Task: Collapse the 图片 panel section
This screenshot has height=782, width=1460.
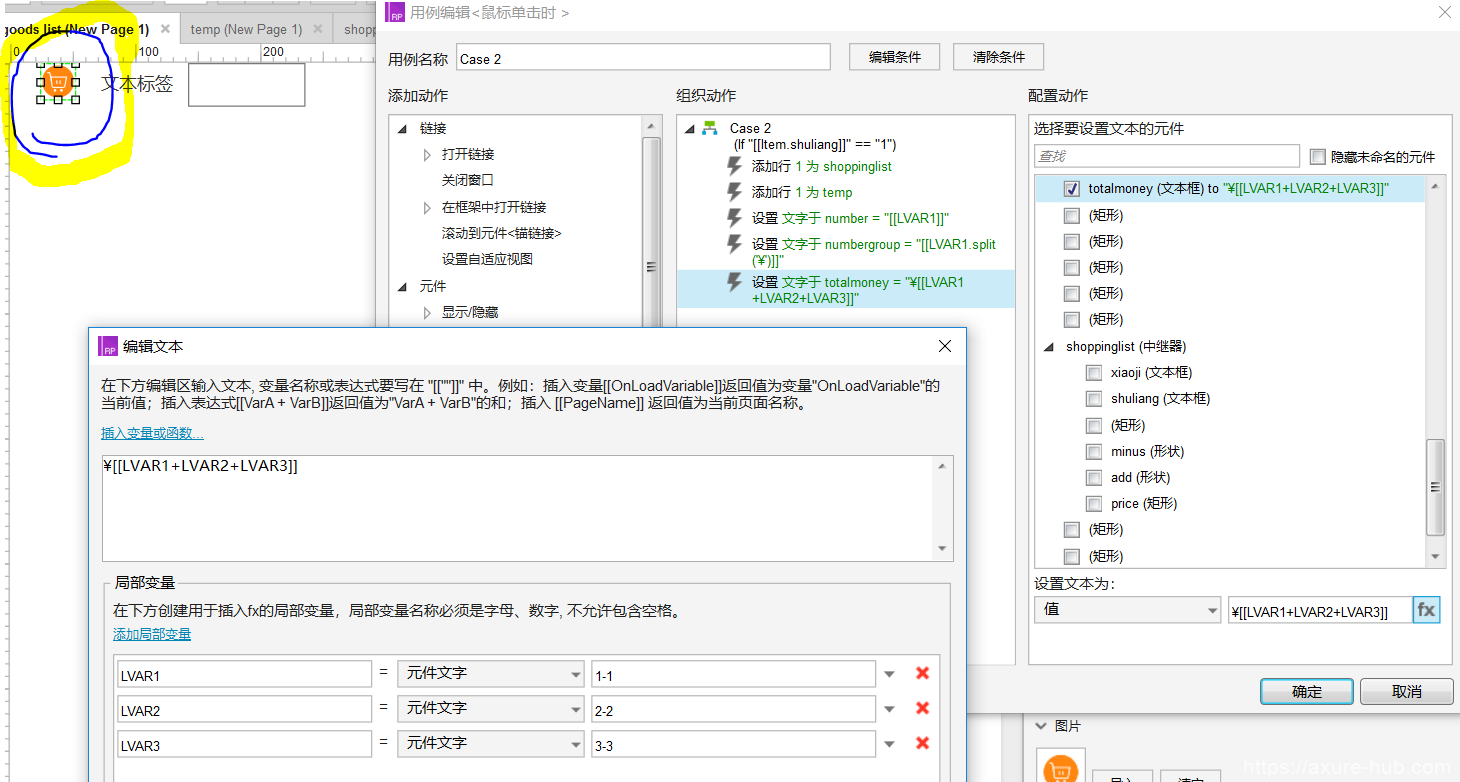Action: tap(1041, 726)
